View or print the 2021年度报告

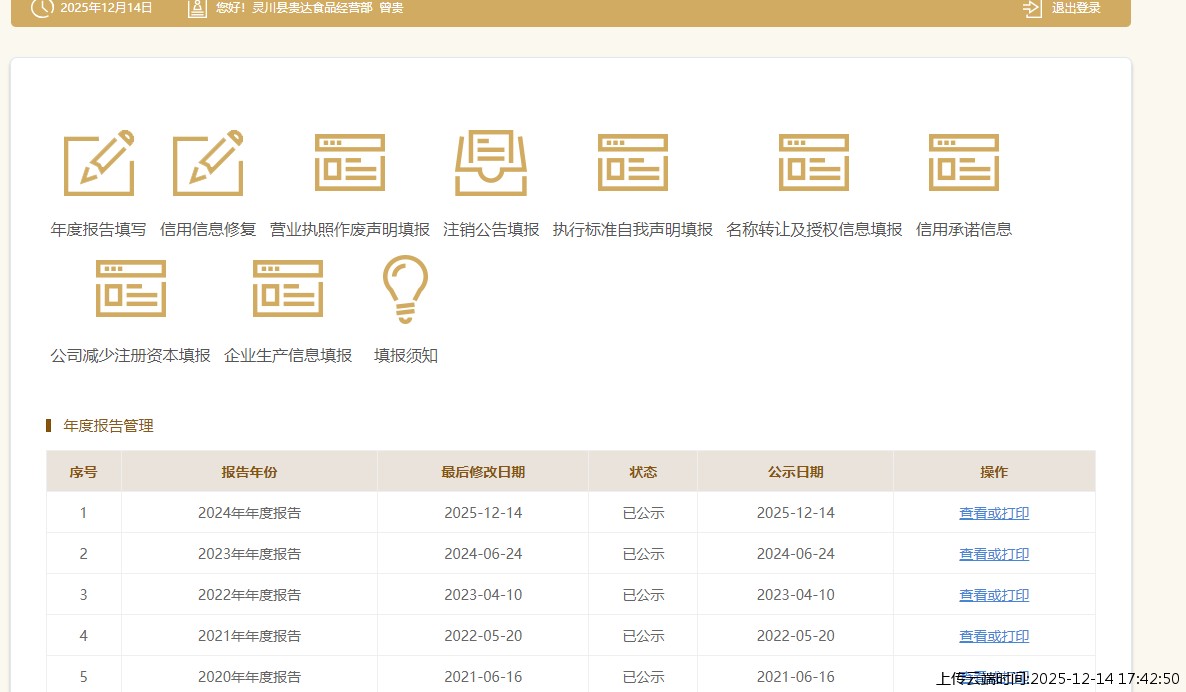point(994,636)
